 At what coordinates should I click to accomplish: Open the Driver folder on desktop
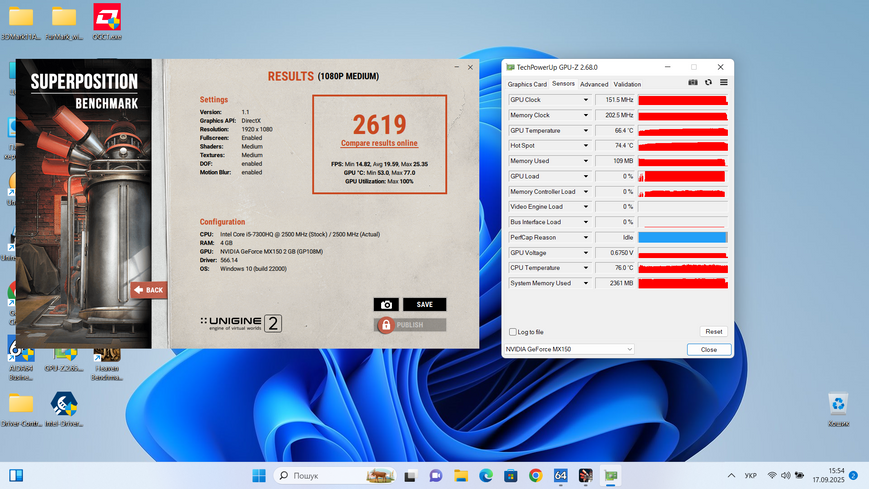point(21,410)
